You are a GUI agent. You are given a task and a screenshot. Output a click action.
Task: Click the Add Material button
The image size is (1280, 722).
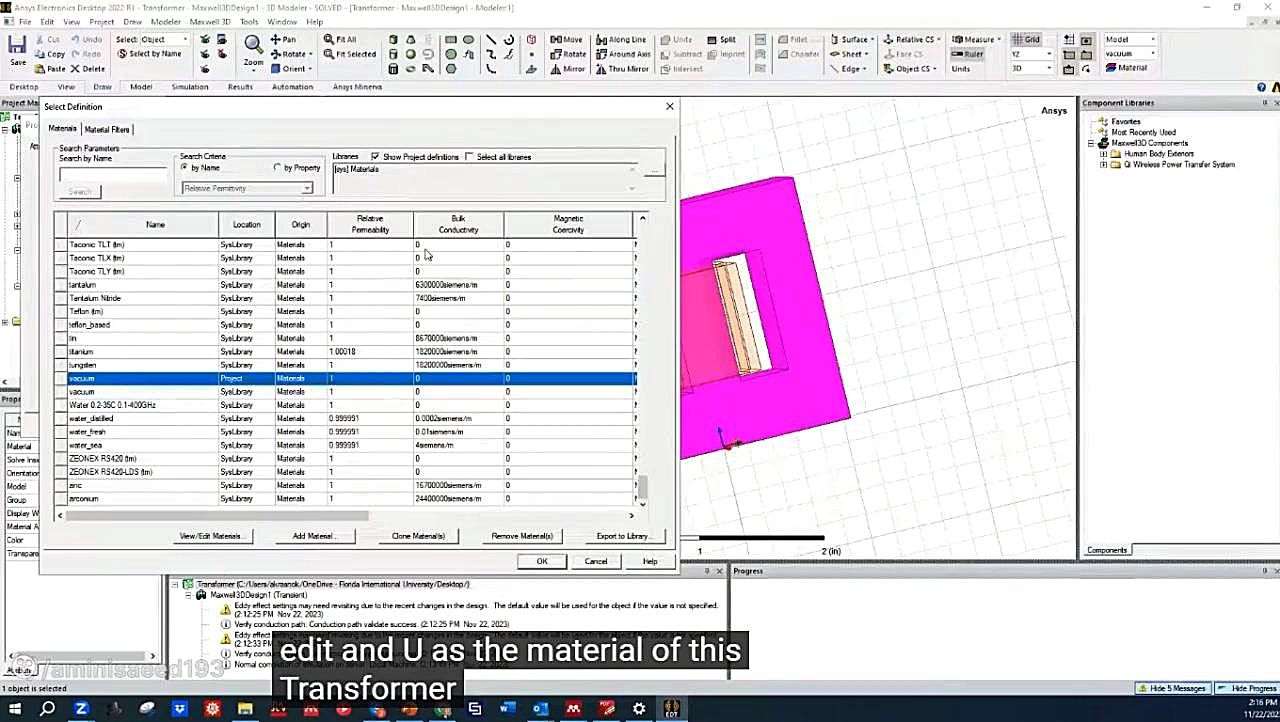pos(313,536)
